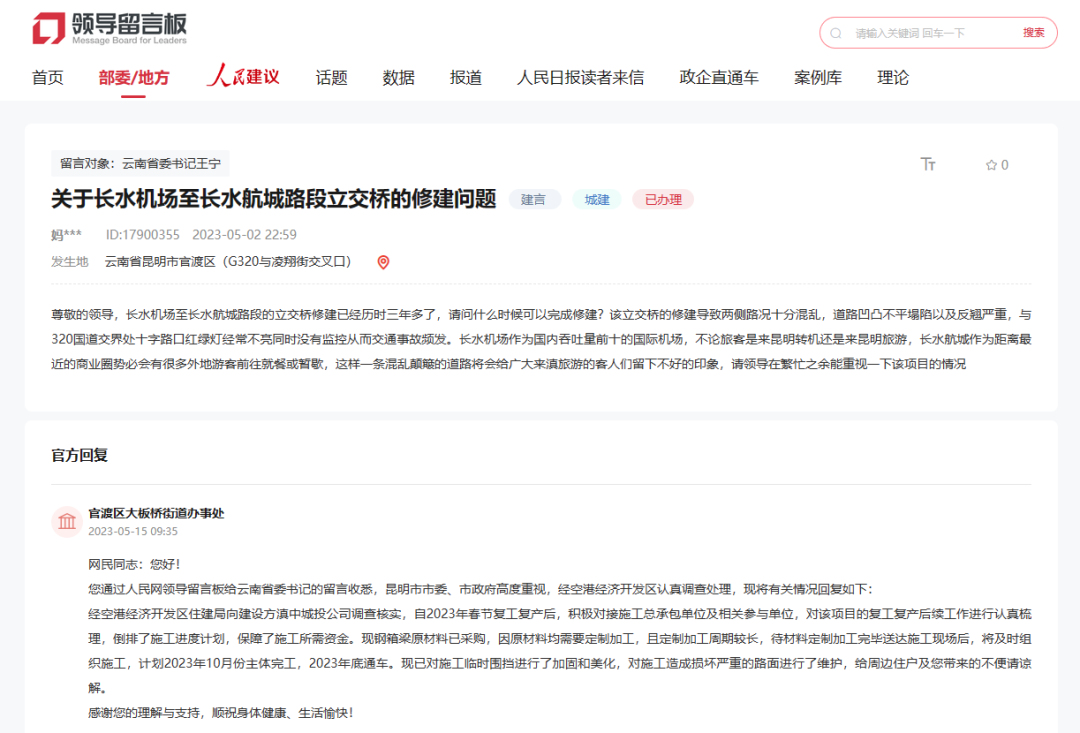This screenshot has width=1080, height=733.
Task: Click the 留言对象 云南省委书记王宁 label
Action: click(x=141, y=163)
